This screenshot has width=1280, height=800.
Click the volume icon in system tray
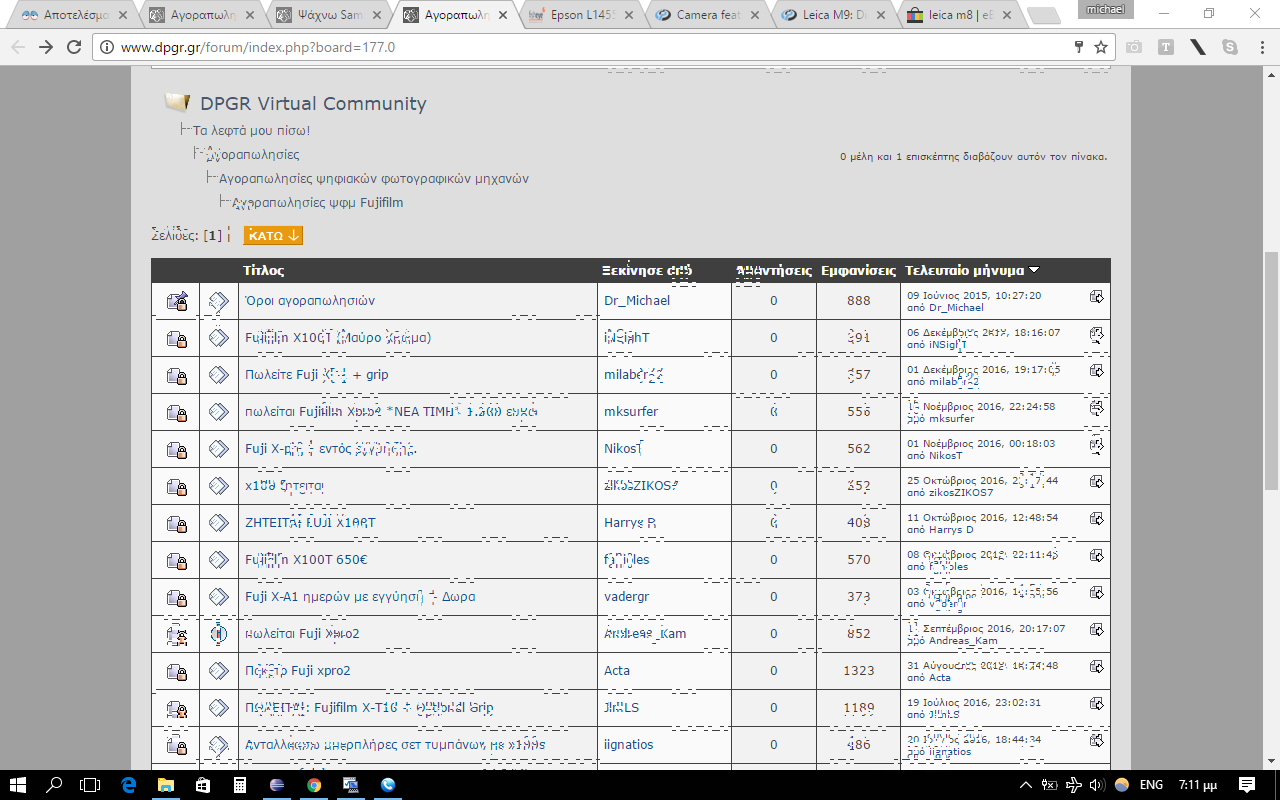(x=1097, y=785)
